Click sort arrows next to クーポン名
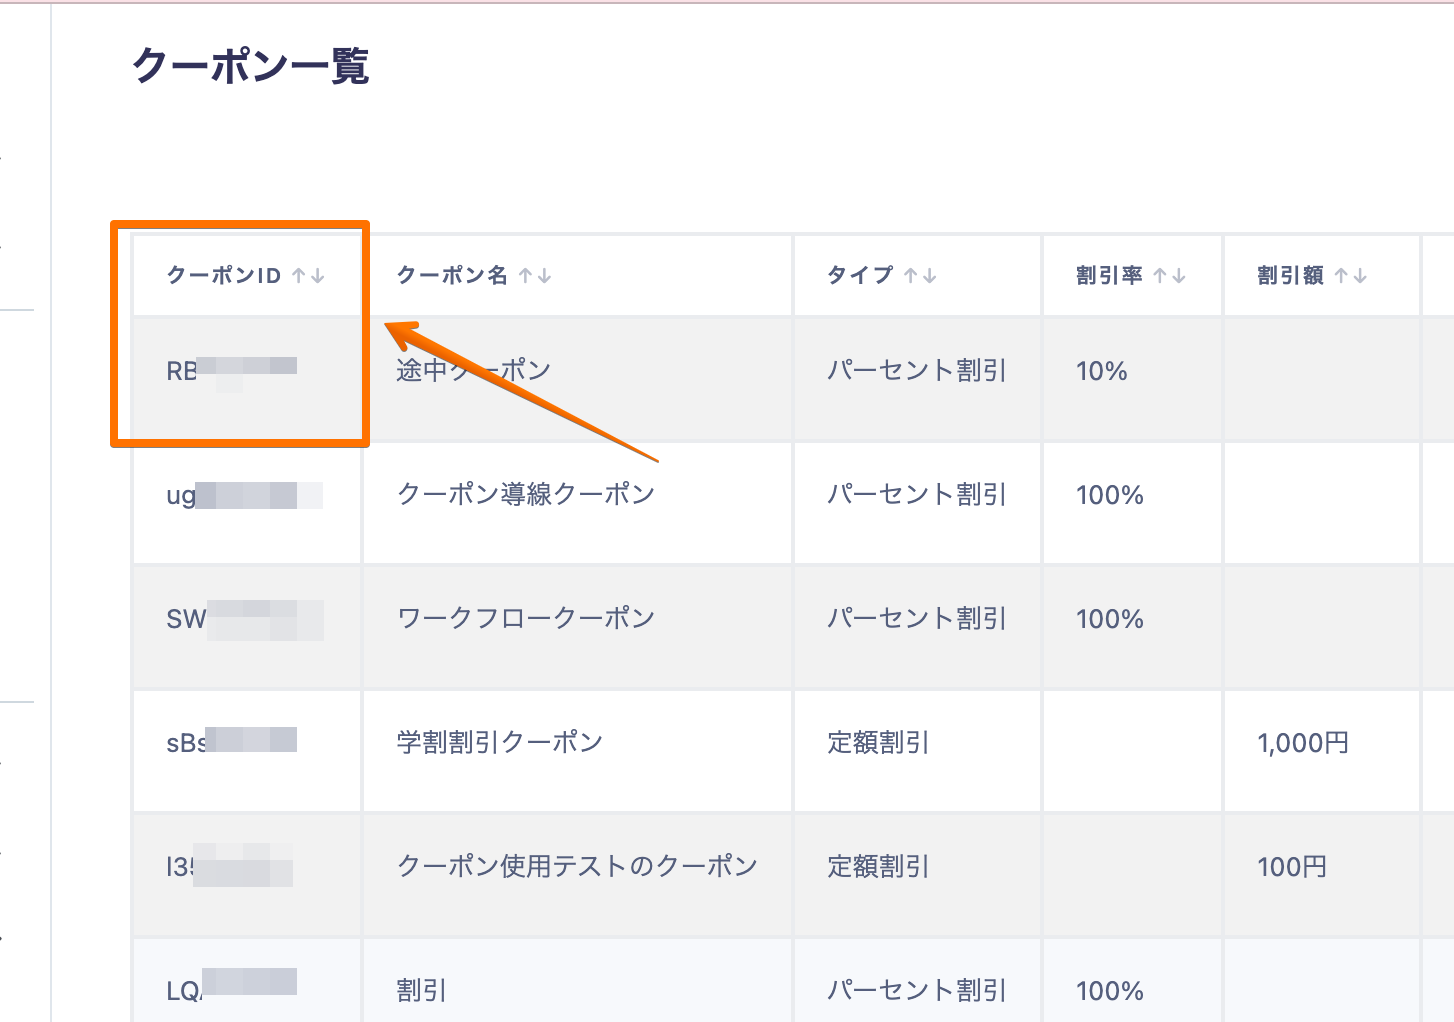The image size is (1454, 1022). (x=535, y=276)
